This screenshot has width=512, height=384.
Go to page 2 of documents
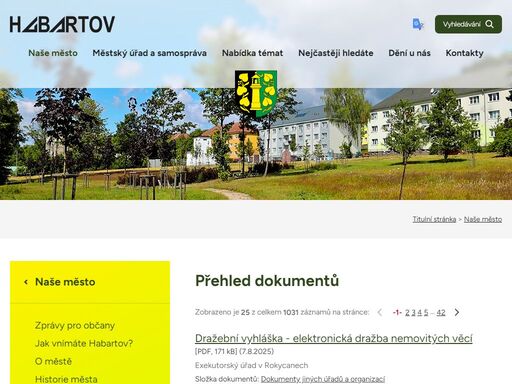[x=407, y=312]
